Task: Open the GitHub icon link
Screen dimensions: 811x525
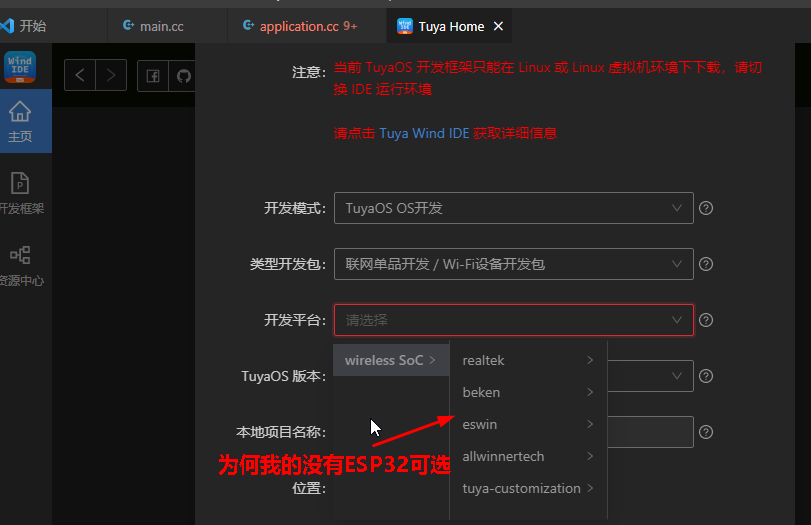Action: [x=183, y=76]
